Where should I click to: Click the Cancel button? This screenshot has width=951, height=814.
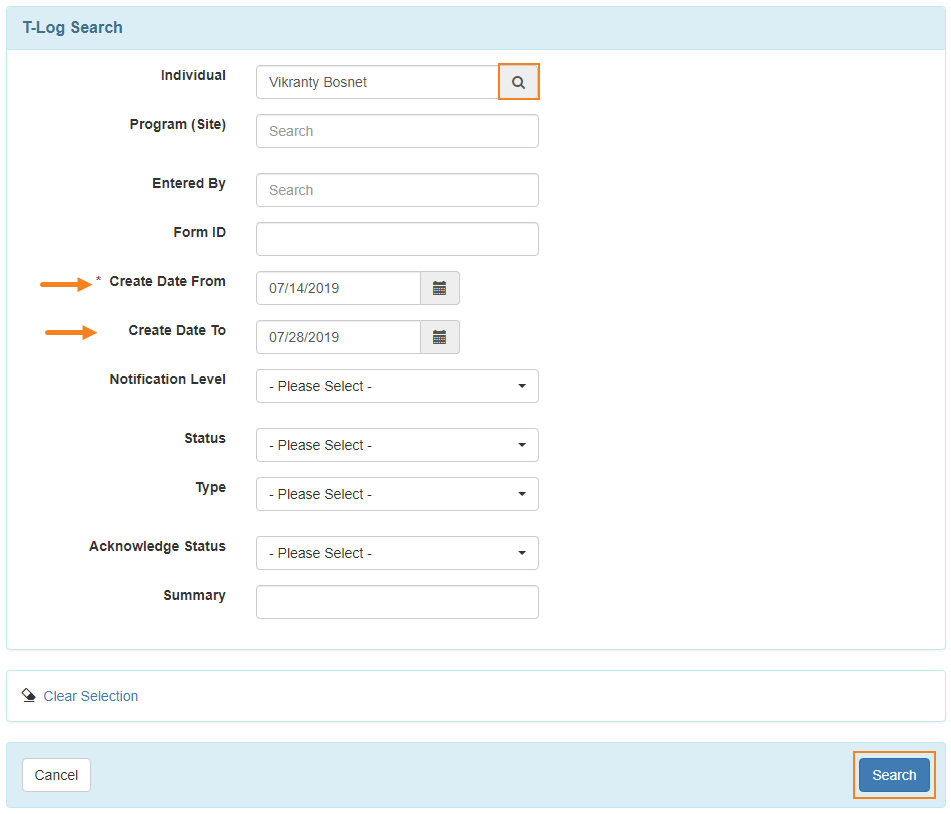56,775
